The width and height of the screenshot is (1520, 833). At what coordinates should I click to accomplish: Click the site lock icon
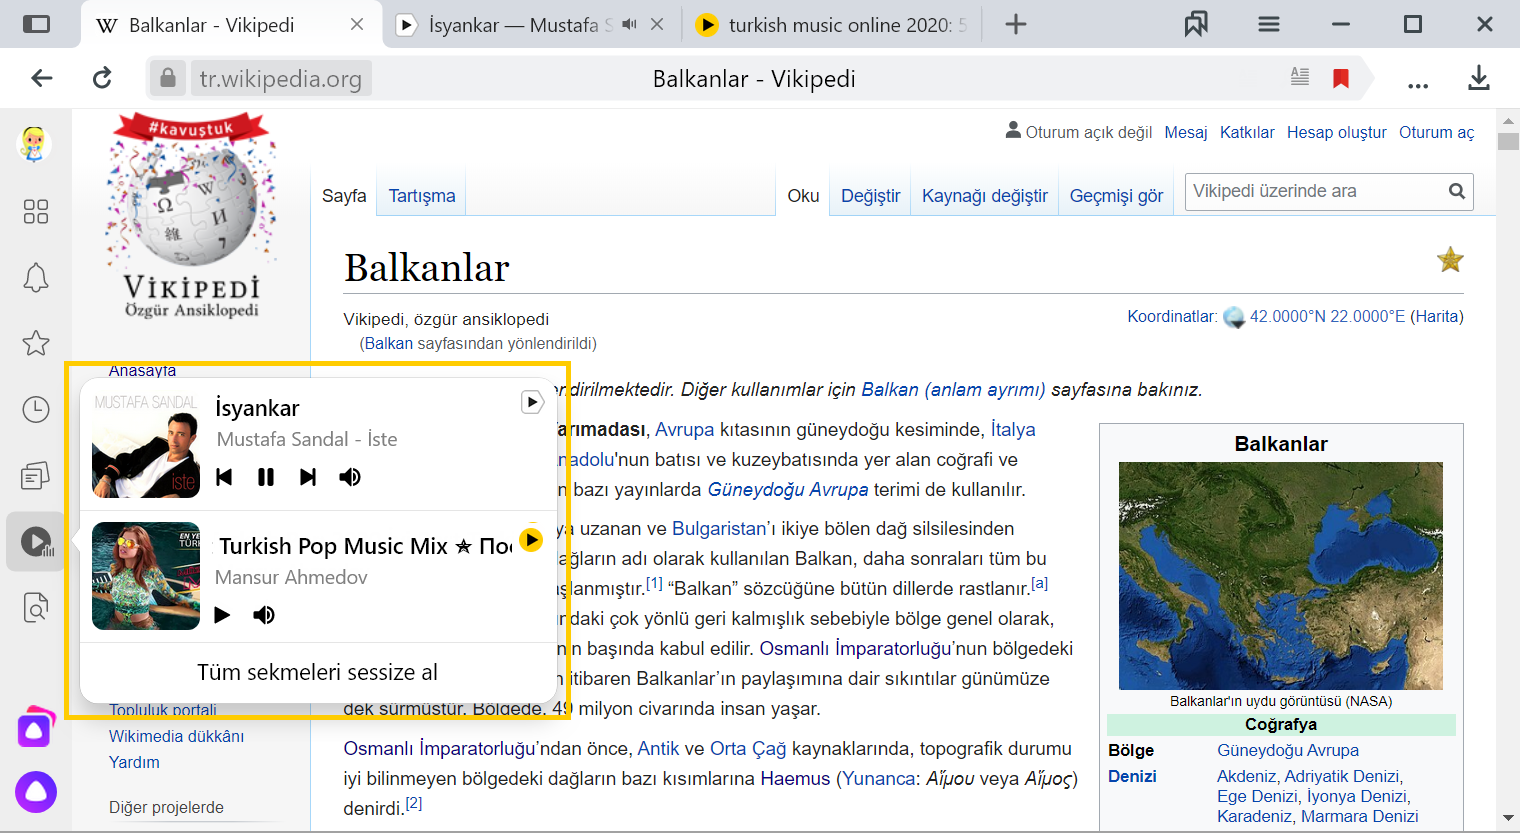click(x=168, y=78)
